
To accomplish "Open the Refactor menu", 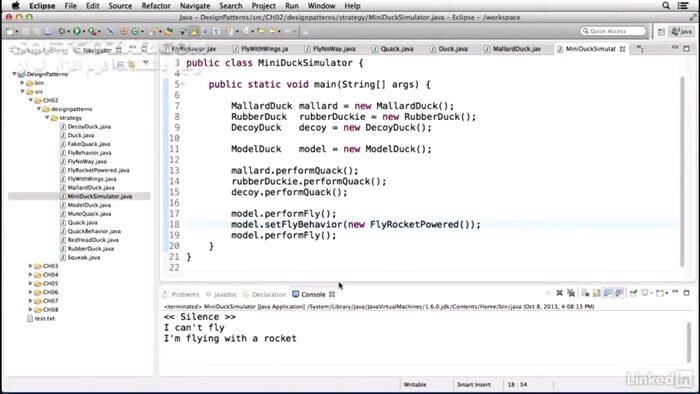I will (x=156, y=6).
